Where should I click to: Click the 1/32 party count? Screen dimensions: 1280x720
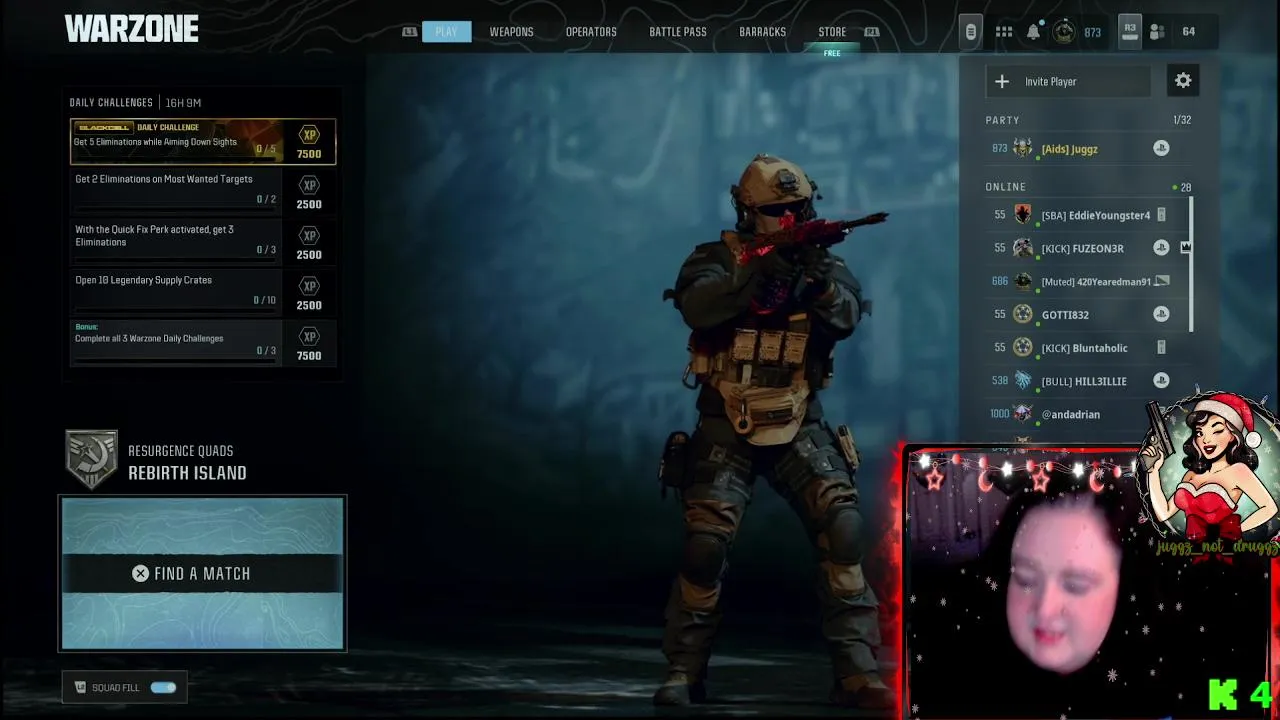pyautogui.click(x=1182, y=120)
